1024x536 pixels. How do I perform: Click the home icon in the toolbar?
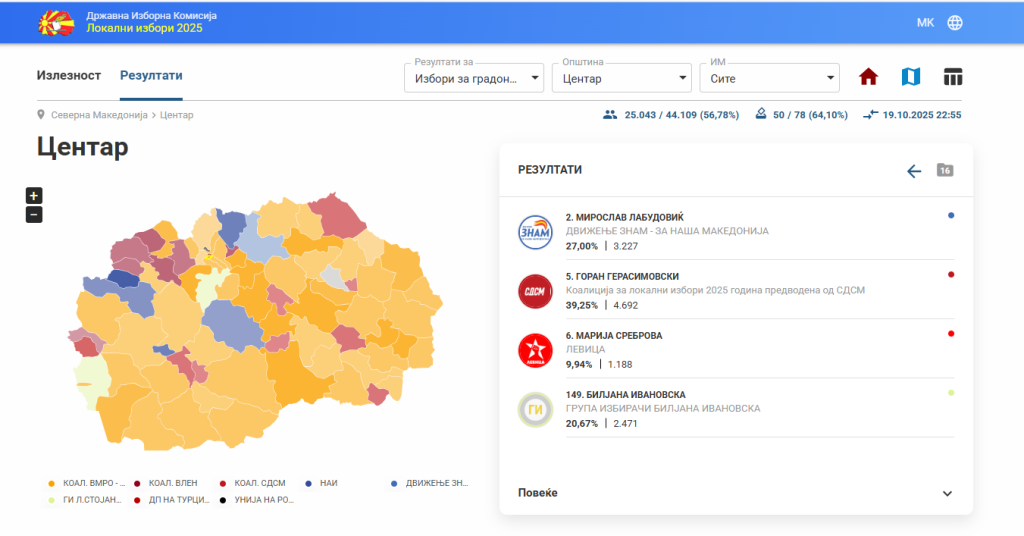coord(868,77)
